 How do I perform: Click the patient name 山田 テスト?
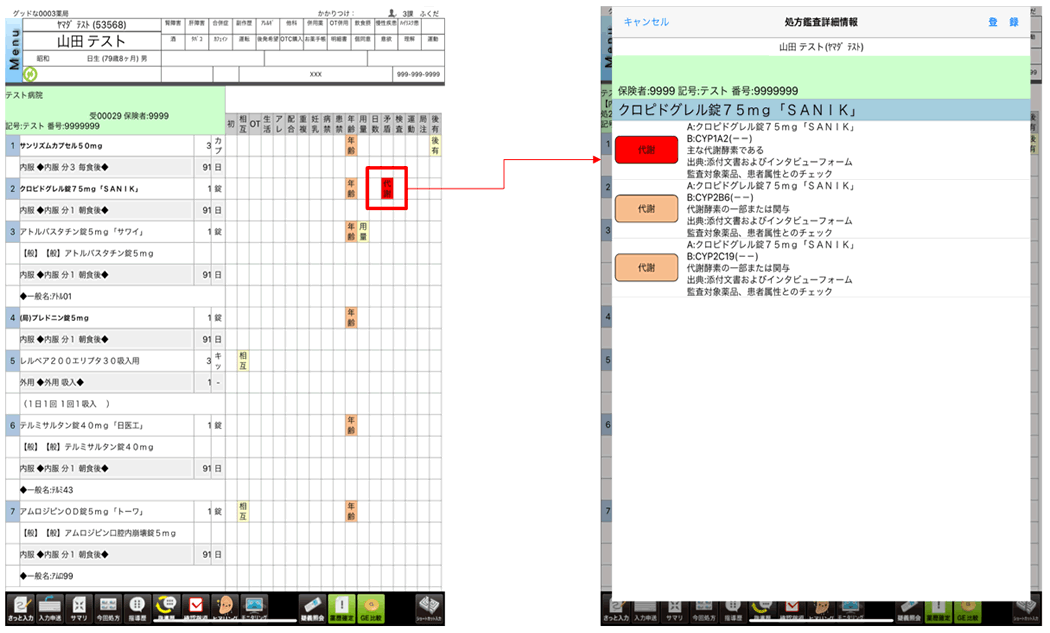pos(91,42)
